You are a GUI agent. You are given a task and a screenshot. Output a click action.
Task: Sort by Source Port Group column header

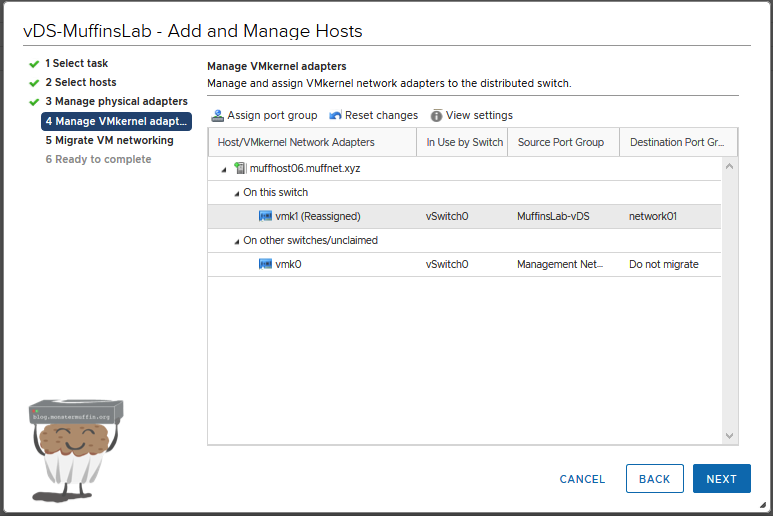pyautogui.click(x=561, y=142)
